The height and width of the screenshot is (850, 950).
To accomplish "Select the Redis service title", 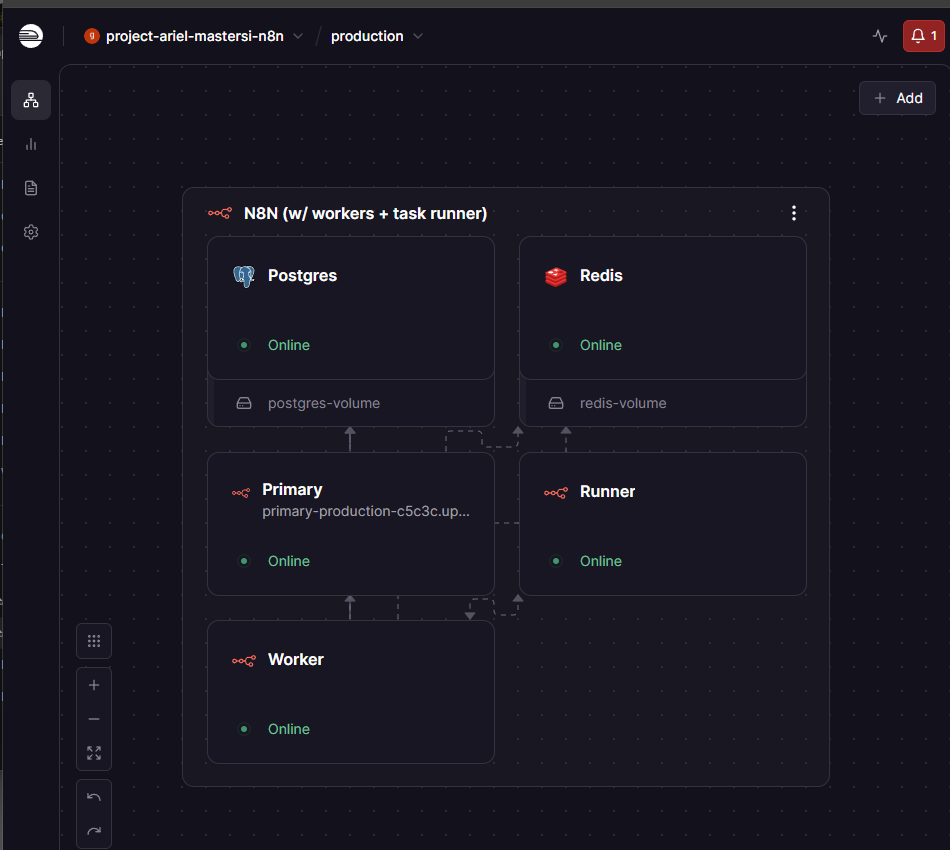I will pos(601,276).
